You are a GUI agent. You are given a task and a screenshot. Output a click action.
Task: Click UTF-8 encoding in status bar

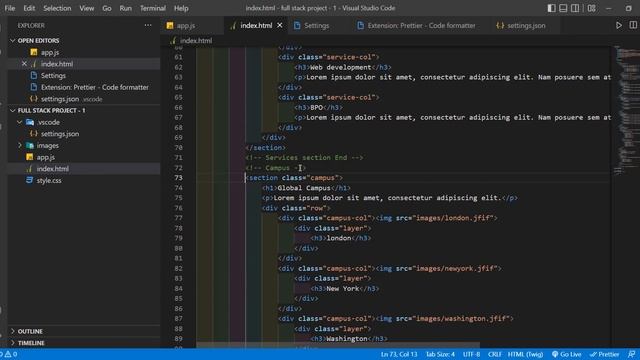pyautogui.click(x=471, y=354)
